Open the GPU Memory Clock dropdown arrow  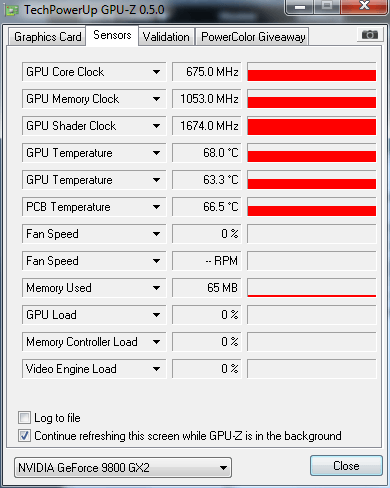coord(156,99)
